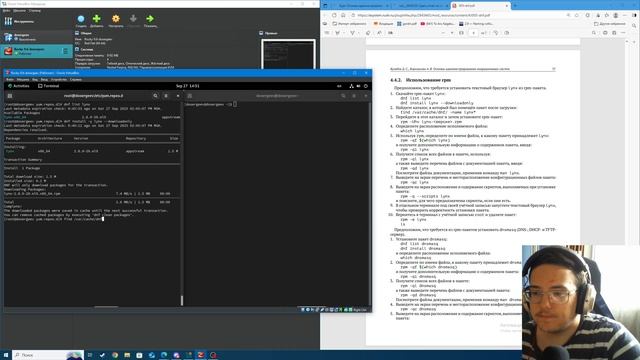This screenshot has width=640, height=360.
Task: Open the Machine menu in the VM window
Action: (23, 80)
